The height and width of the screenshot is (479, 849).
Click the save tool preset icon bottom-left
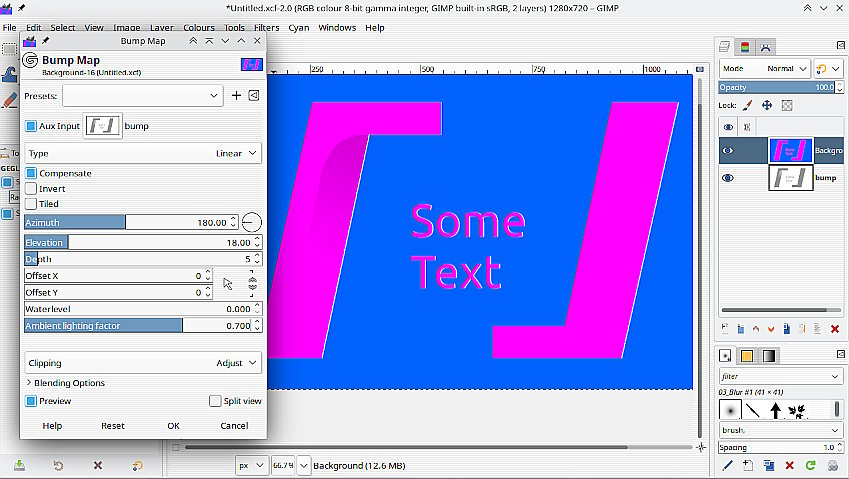pos(19,465)
